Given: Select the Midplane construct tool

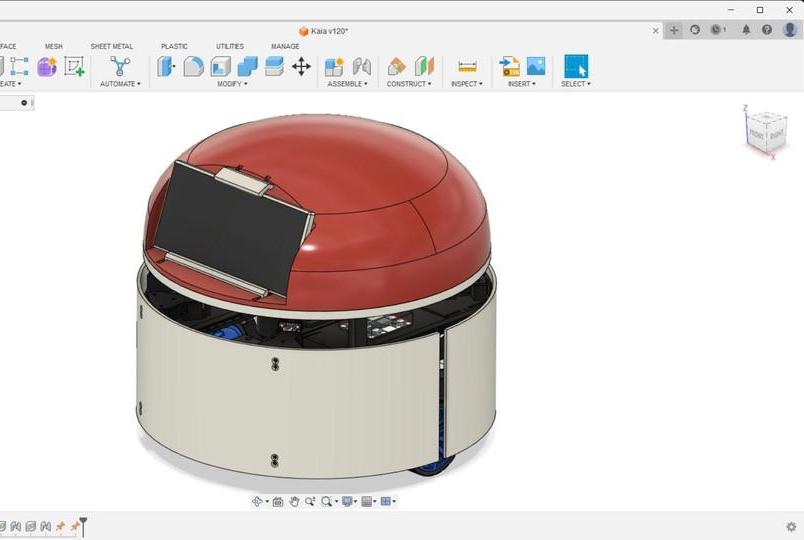Looking at the screenshot, I should (x=424, y=67).
